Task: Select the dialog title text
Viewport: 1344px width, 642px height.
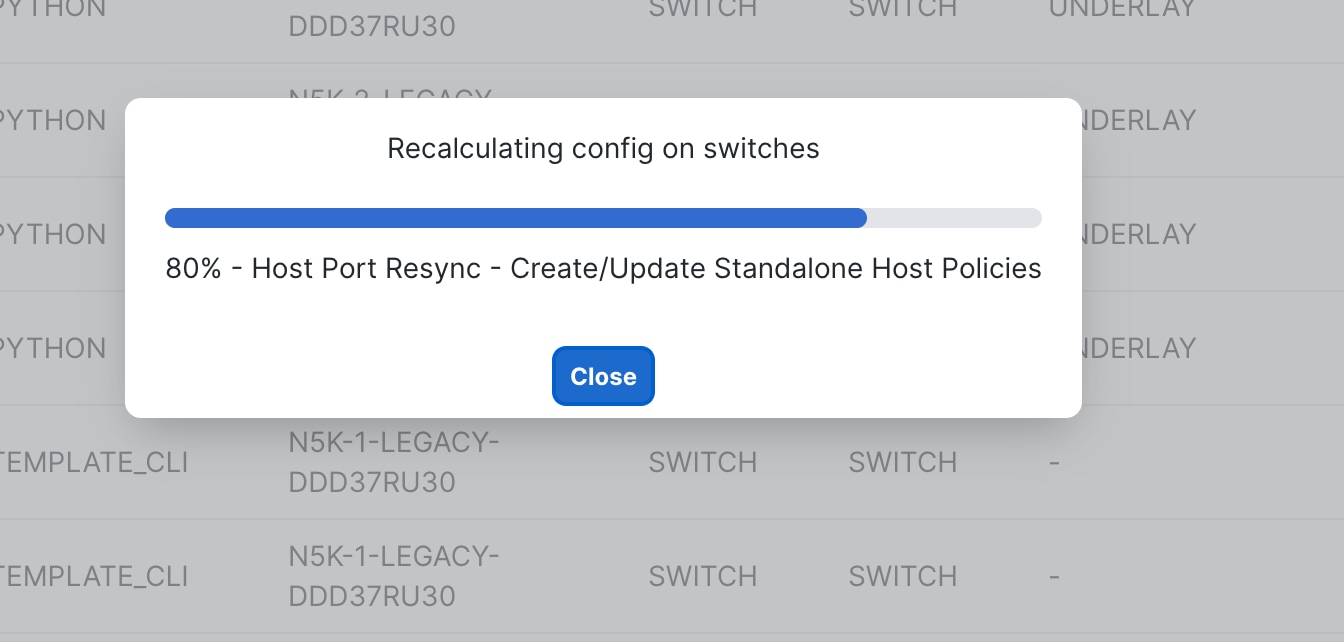Action: point(603,148)
